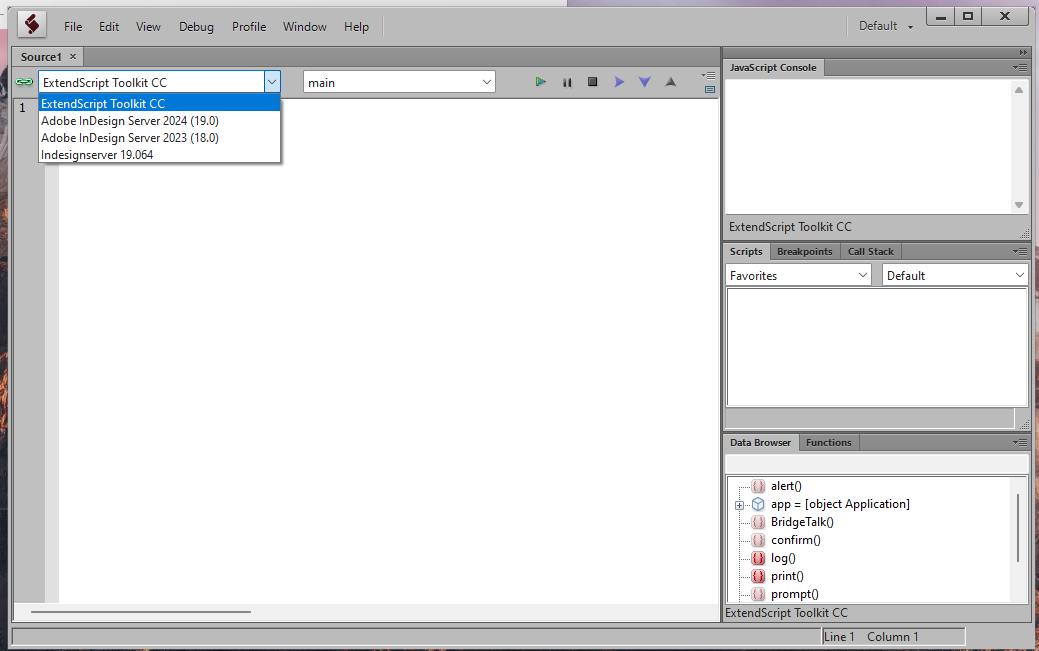Click the Step Into down-pointing arrow icon
The height and width of the screenshot is (651, 1039).
[645, 82]
